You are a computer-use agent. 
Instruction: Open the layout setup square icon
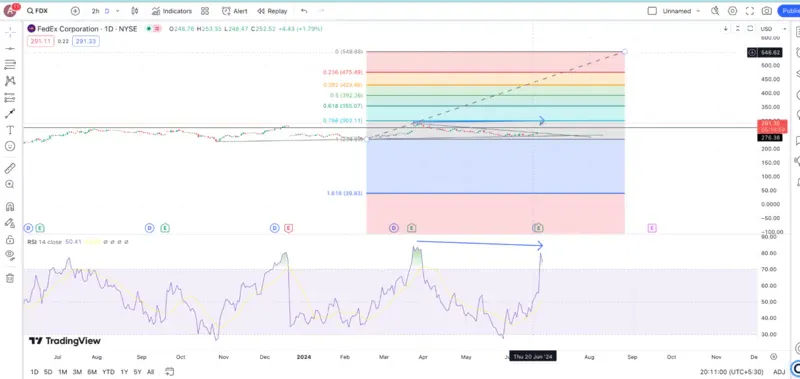tap(652, 11)
